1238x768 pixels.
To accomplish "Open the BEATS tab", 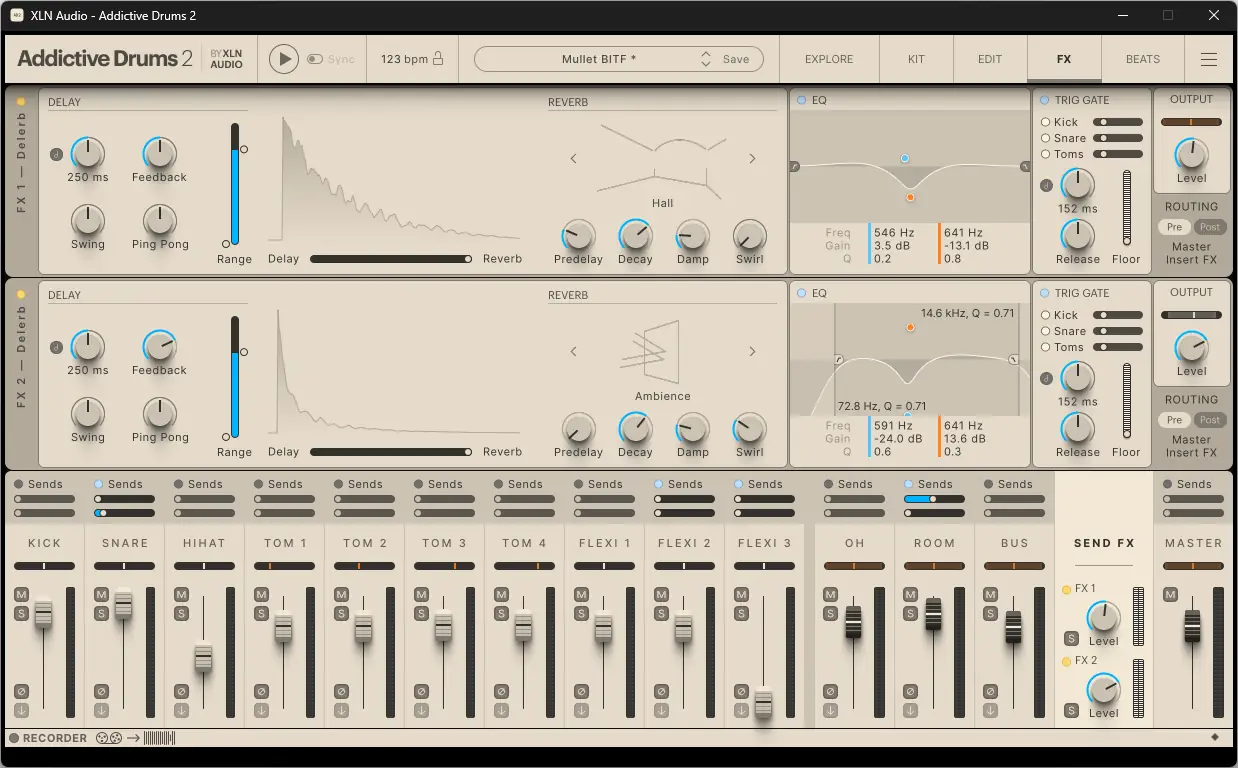I will click(x=1142, y=59).
